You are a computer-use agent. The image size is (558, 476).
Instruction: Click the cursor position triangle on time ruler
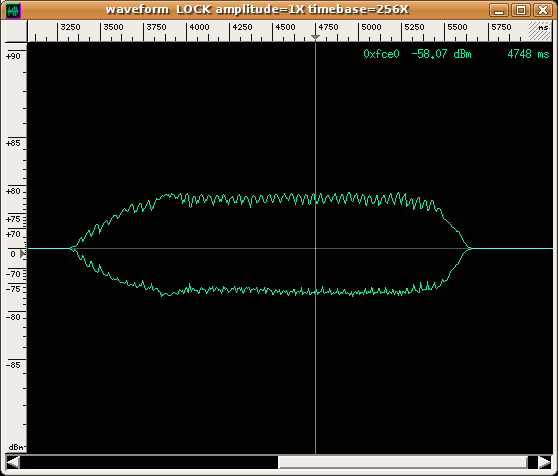[315, 37]
